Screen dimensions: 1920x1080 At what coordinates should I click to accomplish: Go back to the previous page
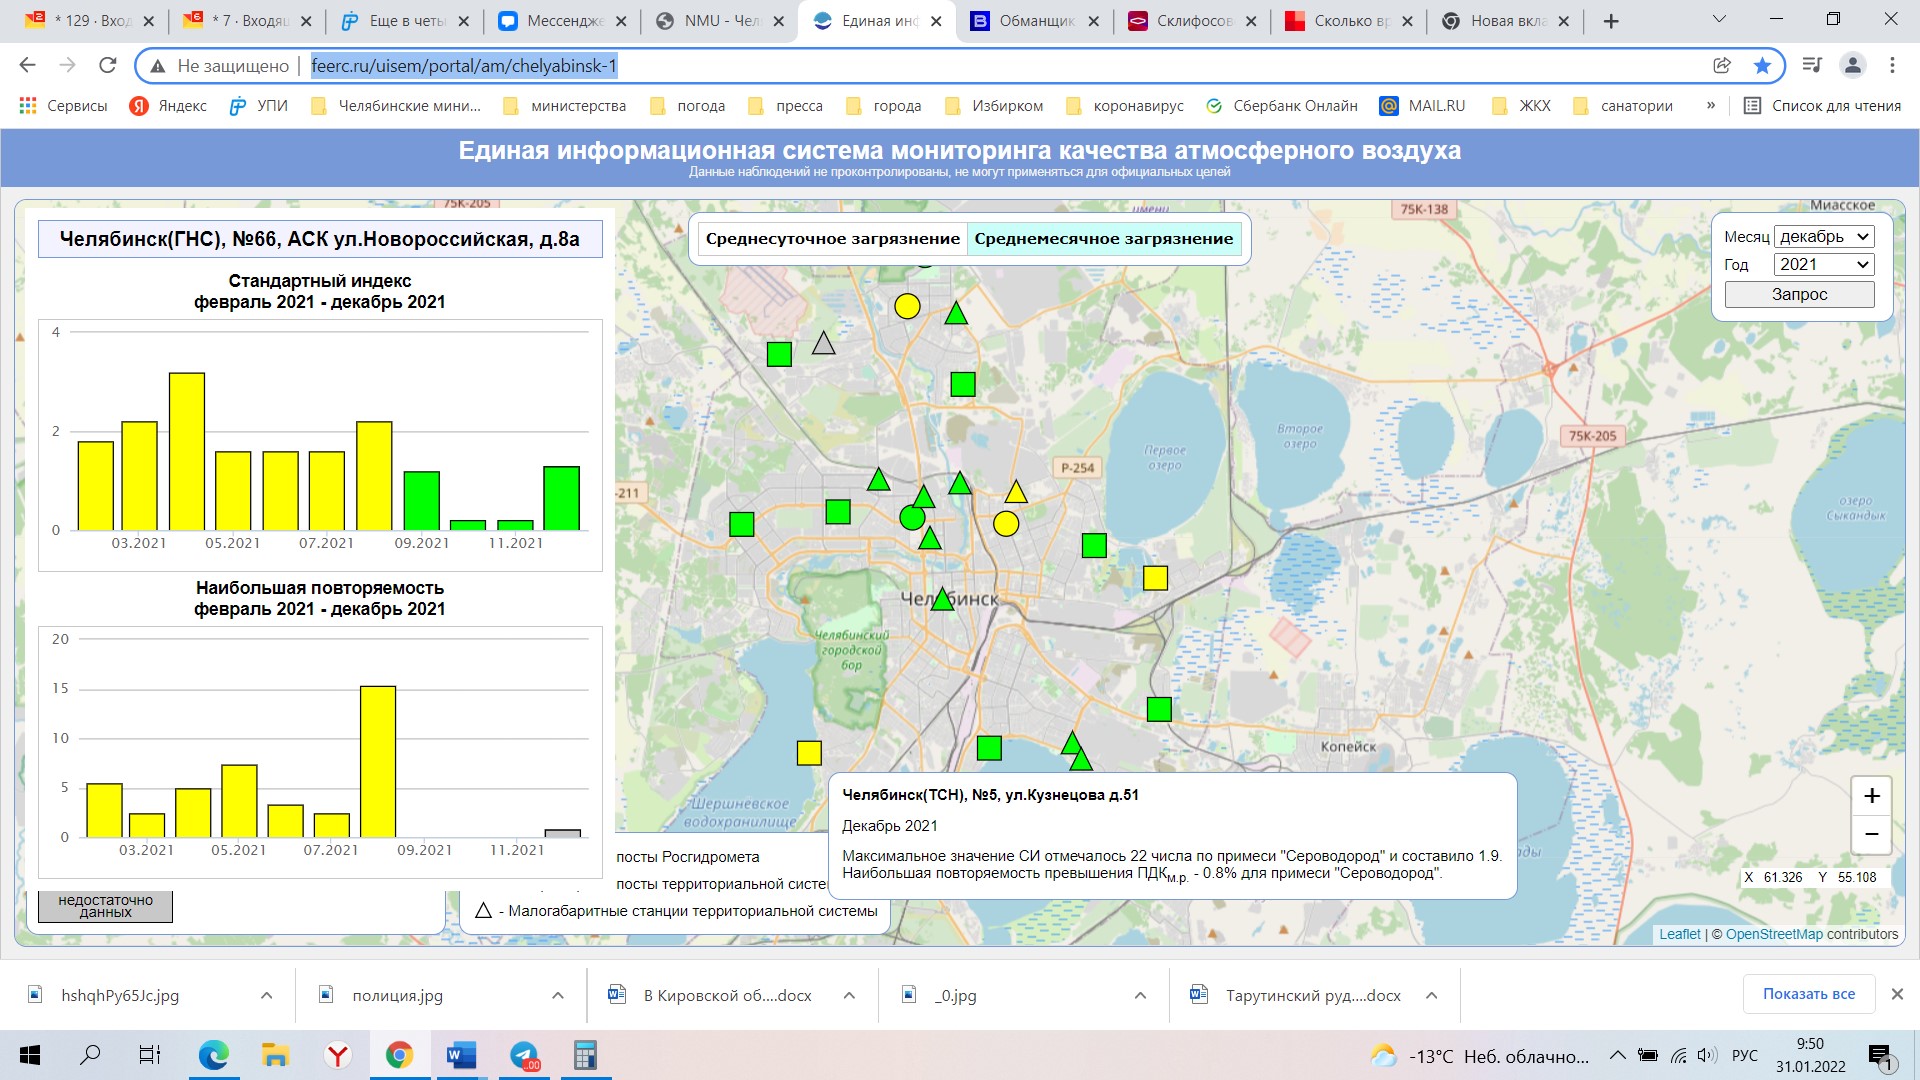point(27,65)
